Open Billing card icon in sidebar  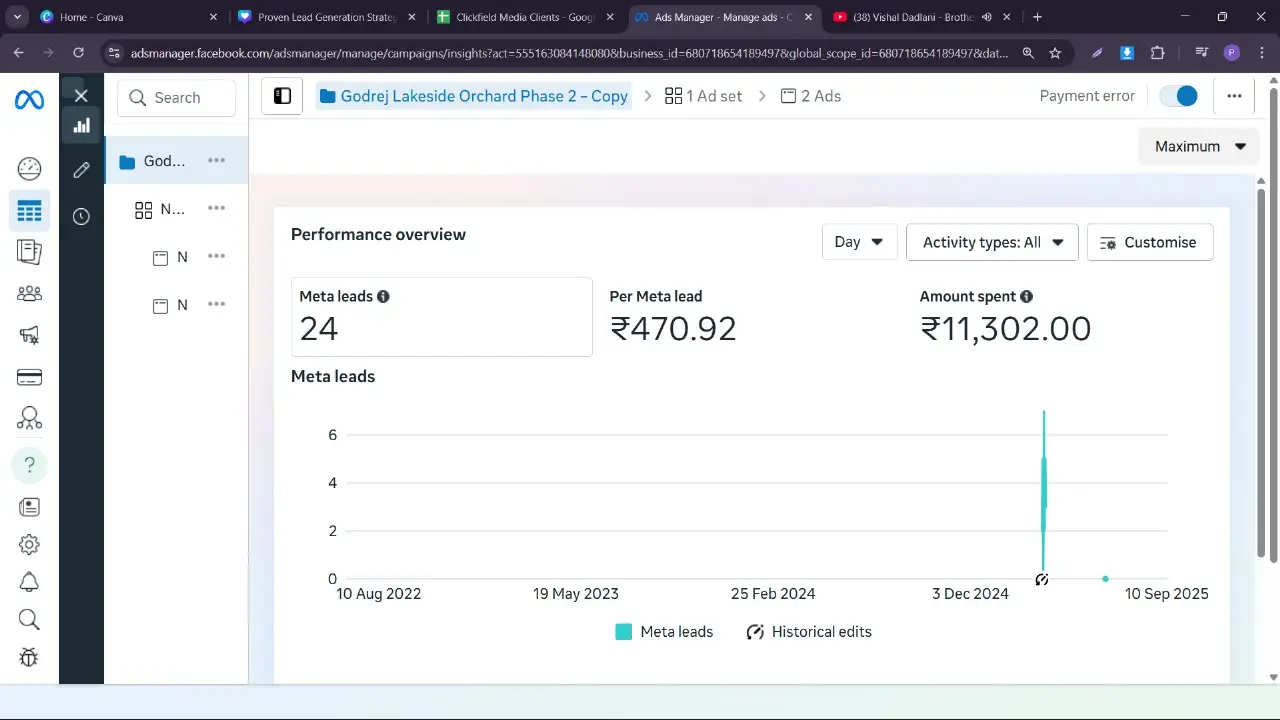pyautogui.click(x=29, y=377)
